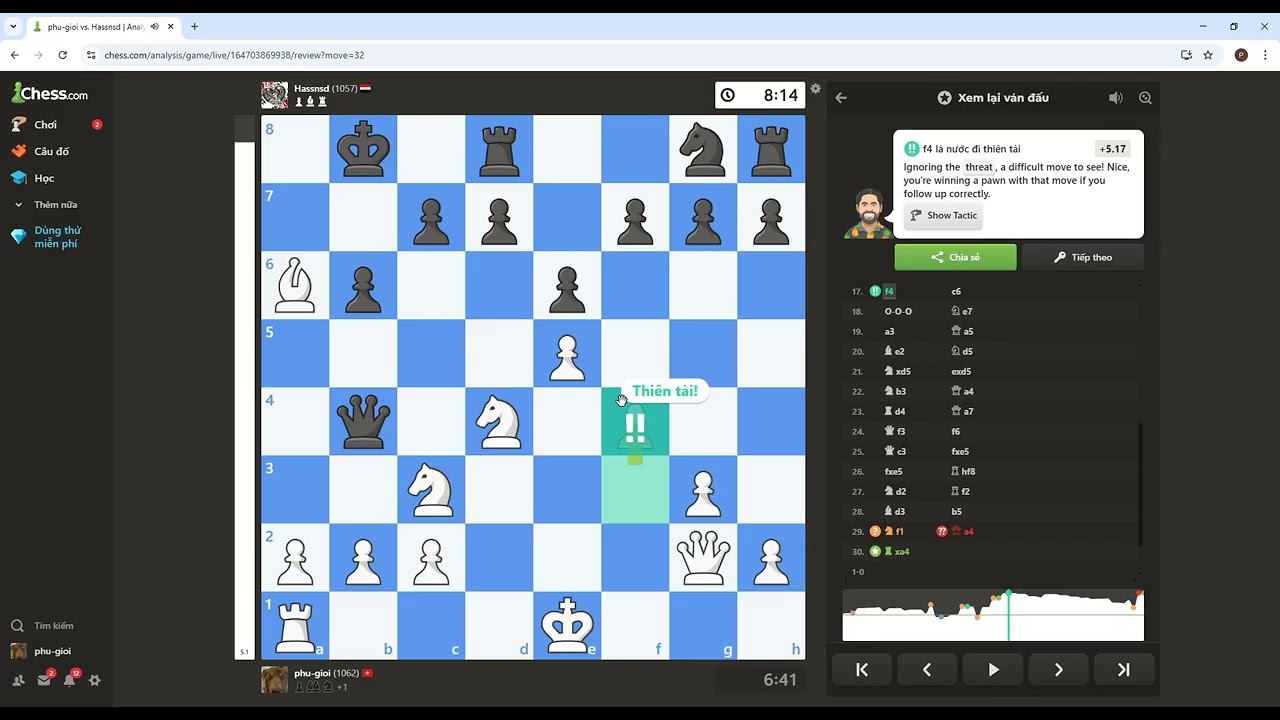
Task: Click Hassnsd player name
Action: coord(311,89)
